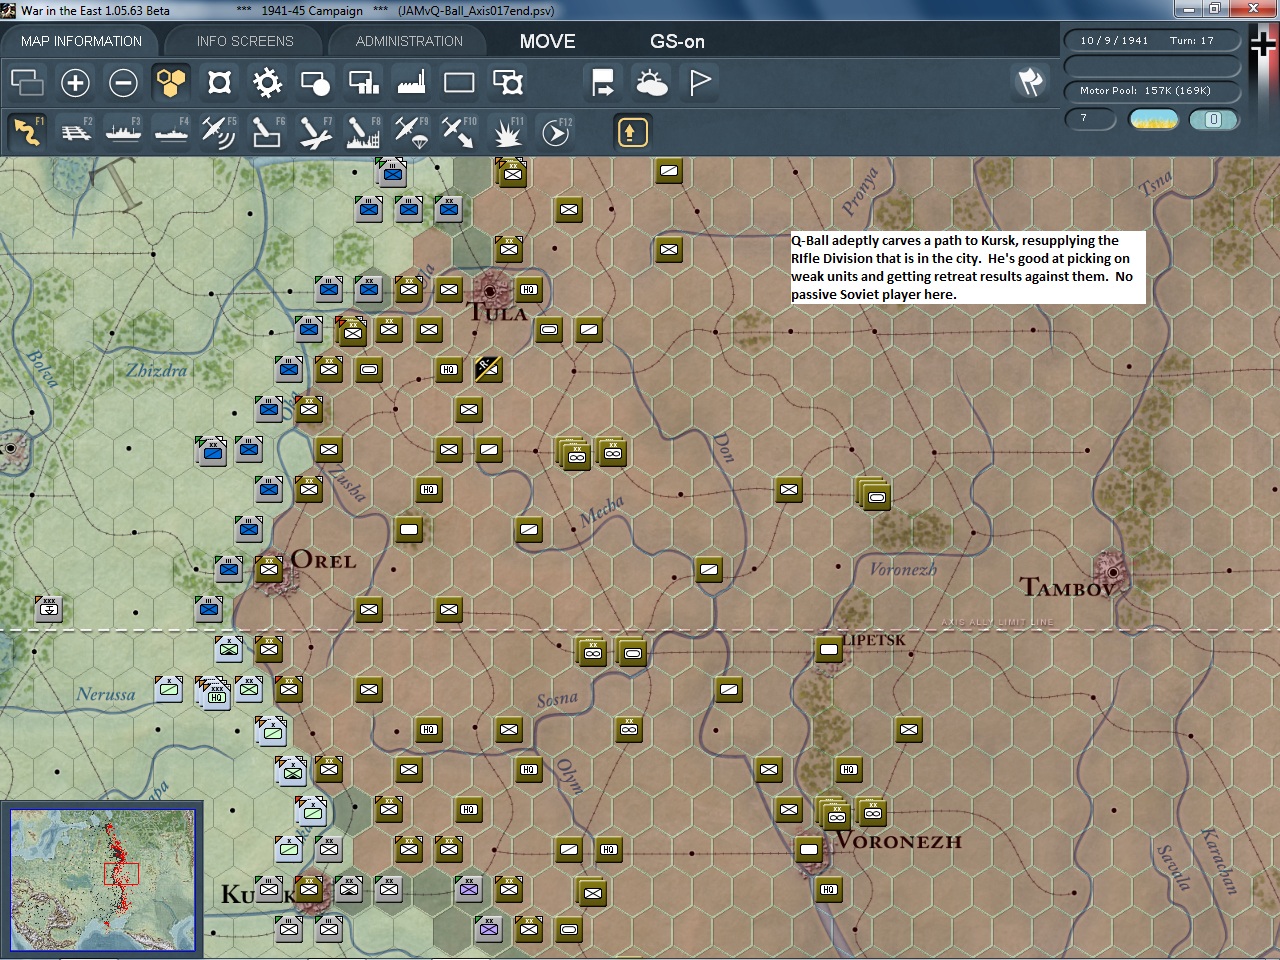Viewport: 1280px width, 960px height.
Task: Click the German cross flag emblem
Action: 1264,44
